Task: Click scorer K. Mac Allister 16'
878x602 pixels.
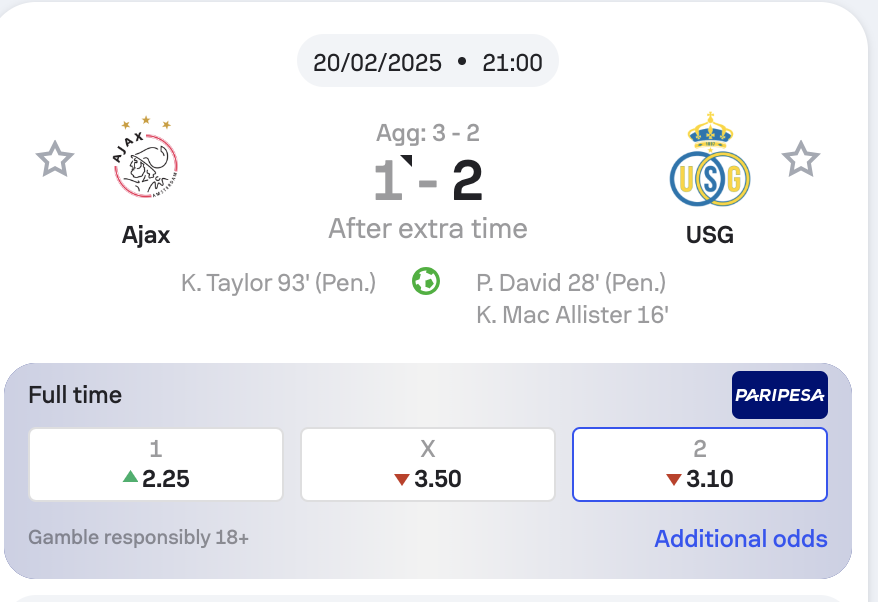Action: coord(572,315)
